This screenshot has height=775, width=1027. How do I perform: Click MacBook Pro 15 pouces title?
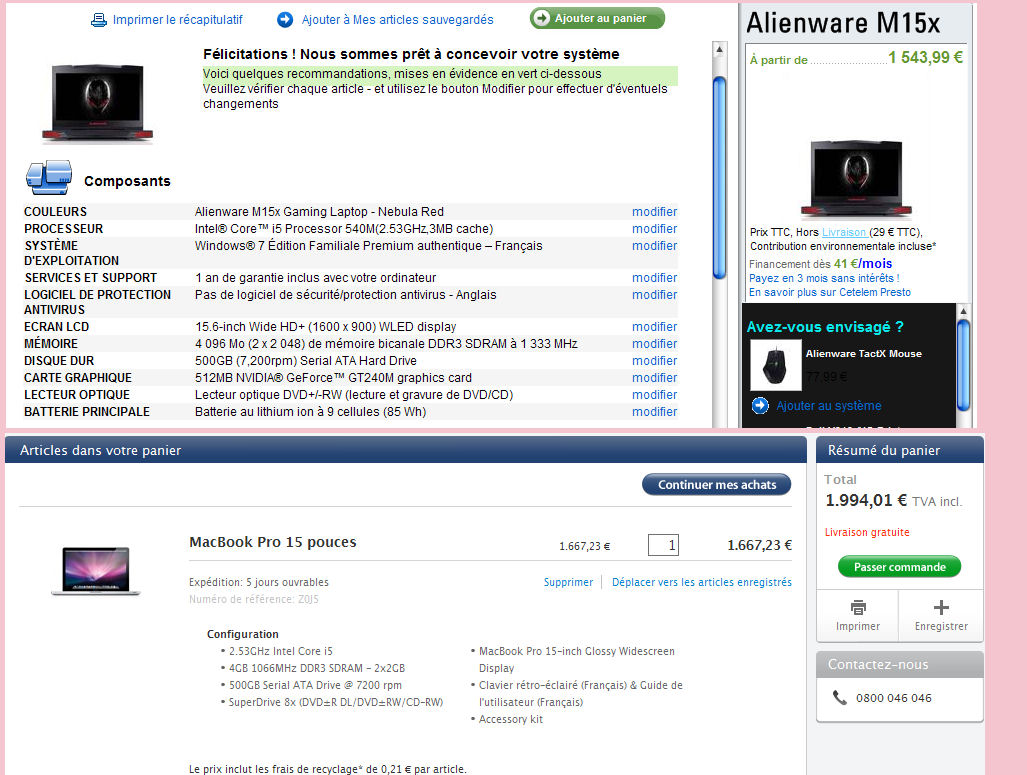coord(272,542)
